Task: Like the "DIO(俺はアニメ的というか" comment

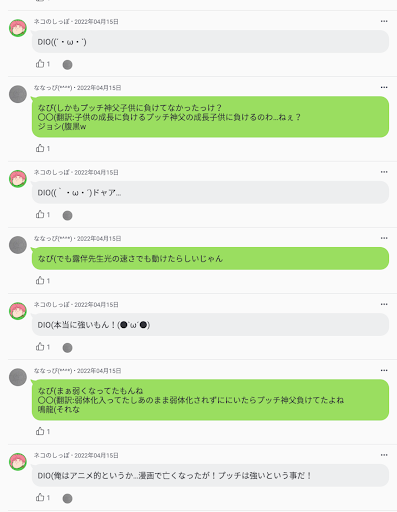Action: coord(40,497)
